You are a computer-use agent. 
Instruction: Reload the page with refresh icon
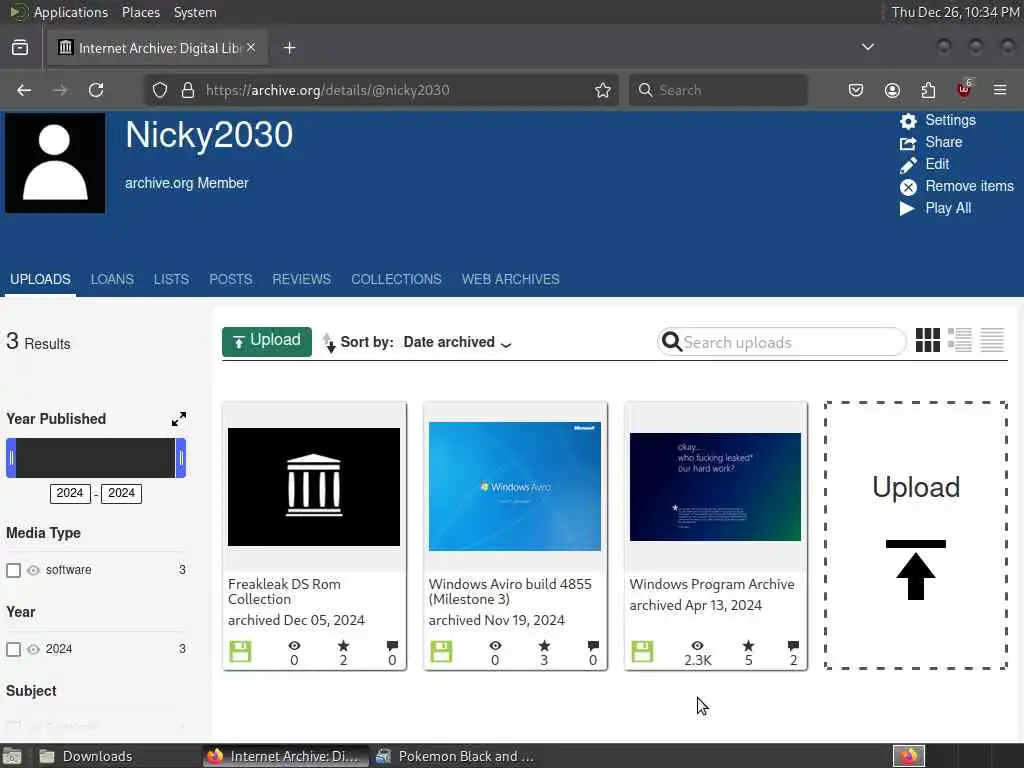96,90
